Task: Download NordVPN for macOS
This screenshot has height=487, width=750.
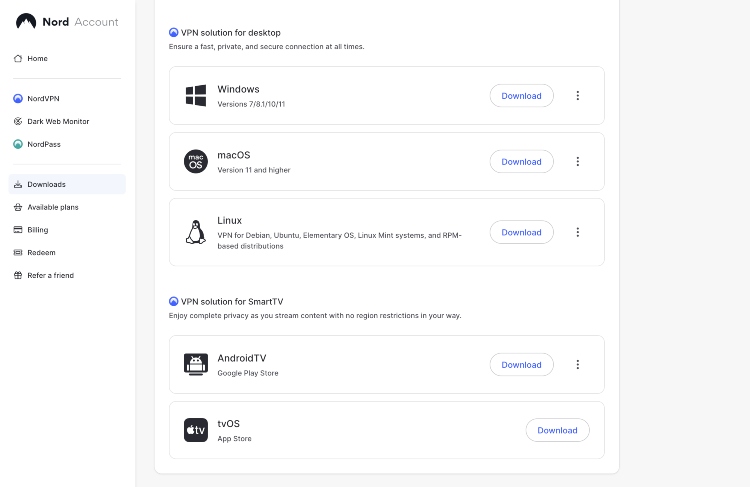Action: [x=521, y=162]
